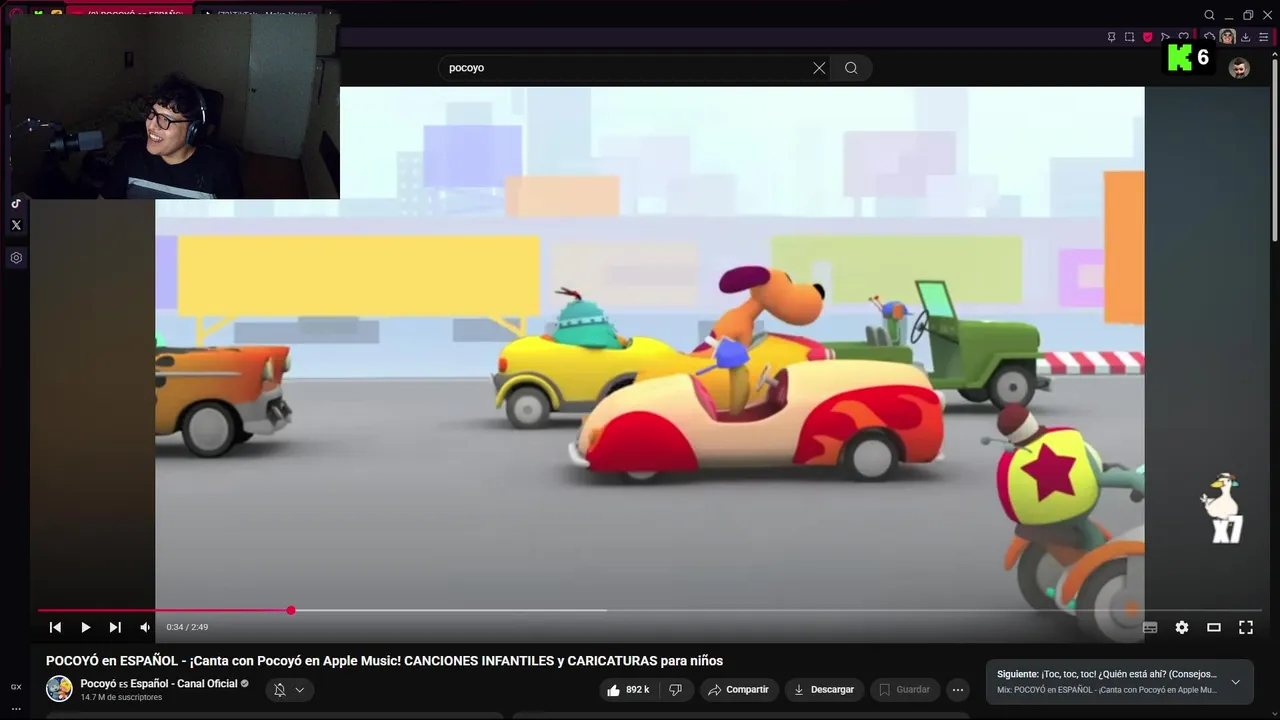The image size is (1280, 720).
Task: Dislike the Pocoyó video
Action: [x=675, y=689]
